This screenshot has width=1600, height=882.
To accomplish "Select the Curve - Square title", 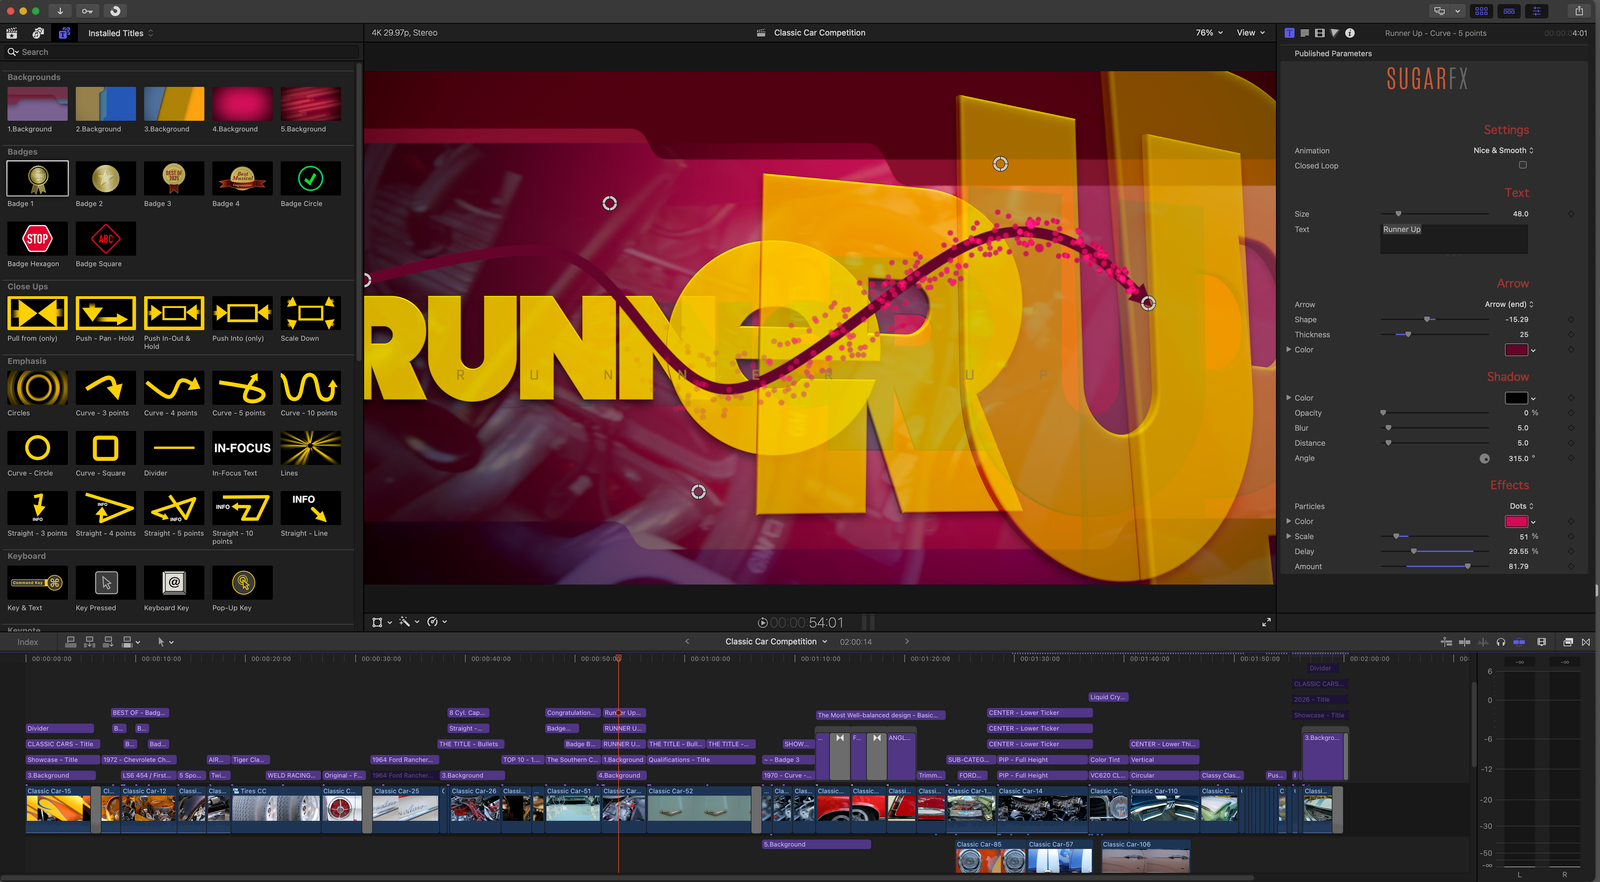I will coord(106,448).
